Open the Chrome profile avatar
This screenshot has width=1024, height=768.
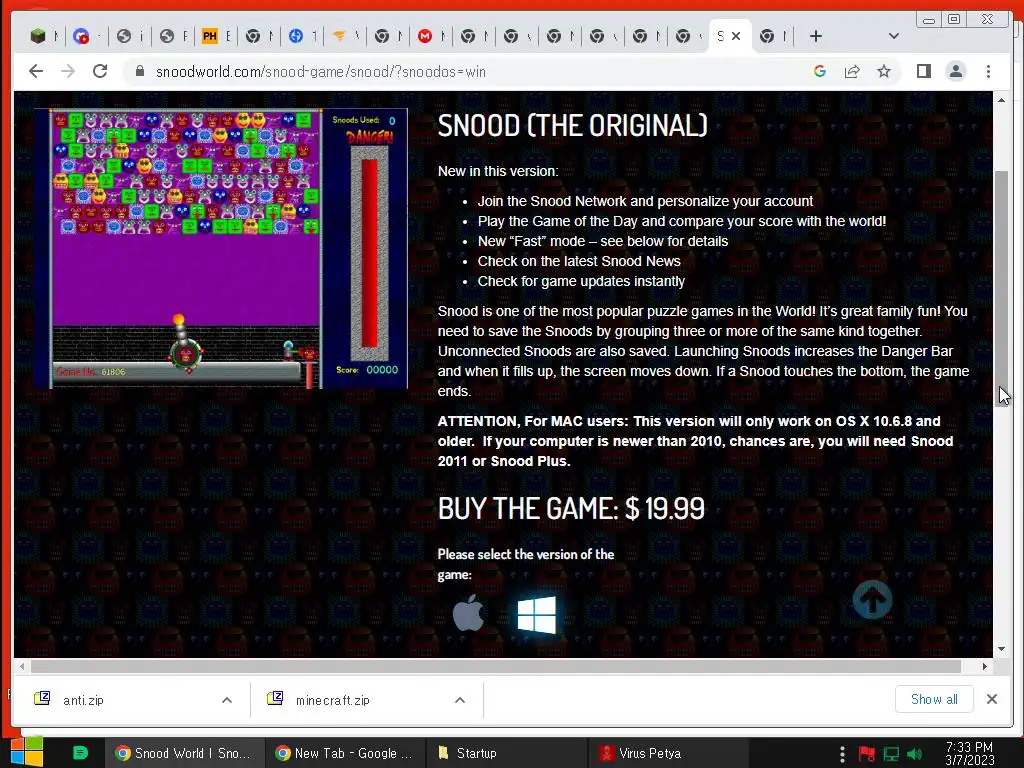955,71
